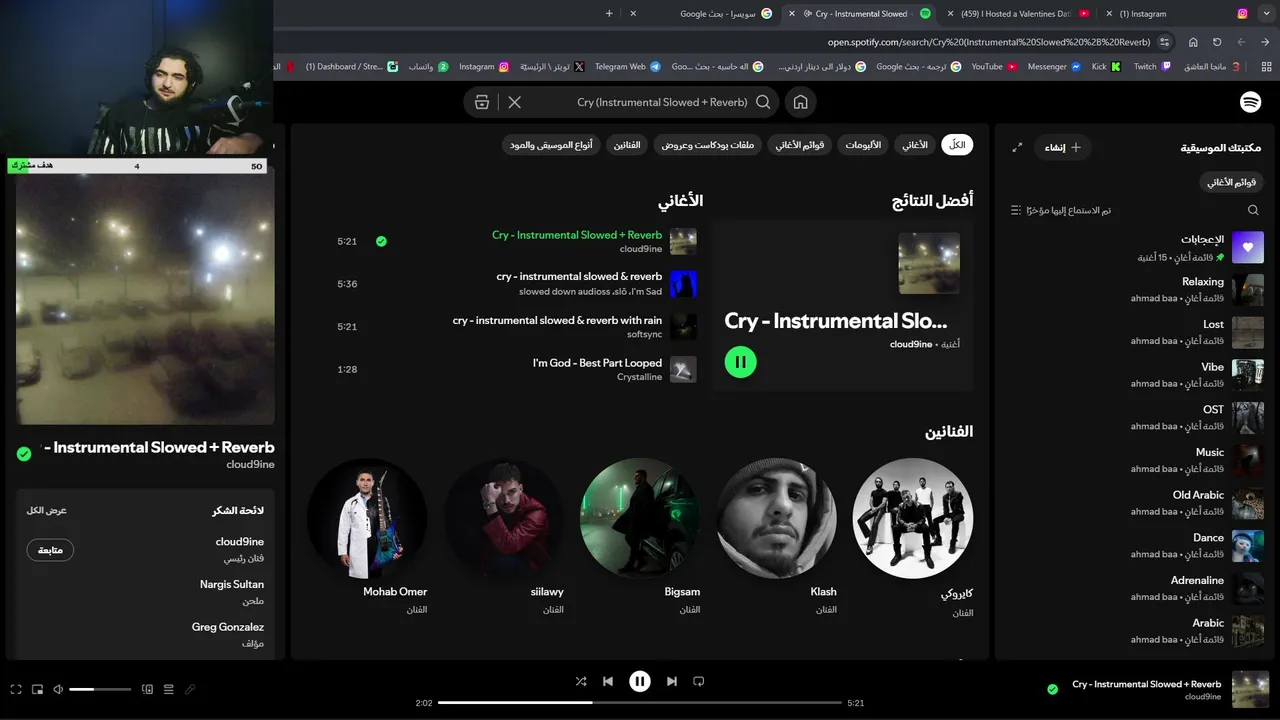This screenshot has height=720, width=1280.
Task: Select the الكل filter tab
Action: [x=957, y=145]
